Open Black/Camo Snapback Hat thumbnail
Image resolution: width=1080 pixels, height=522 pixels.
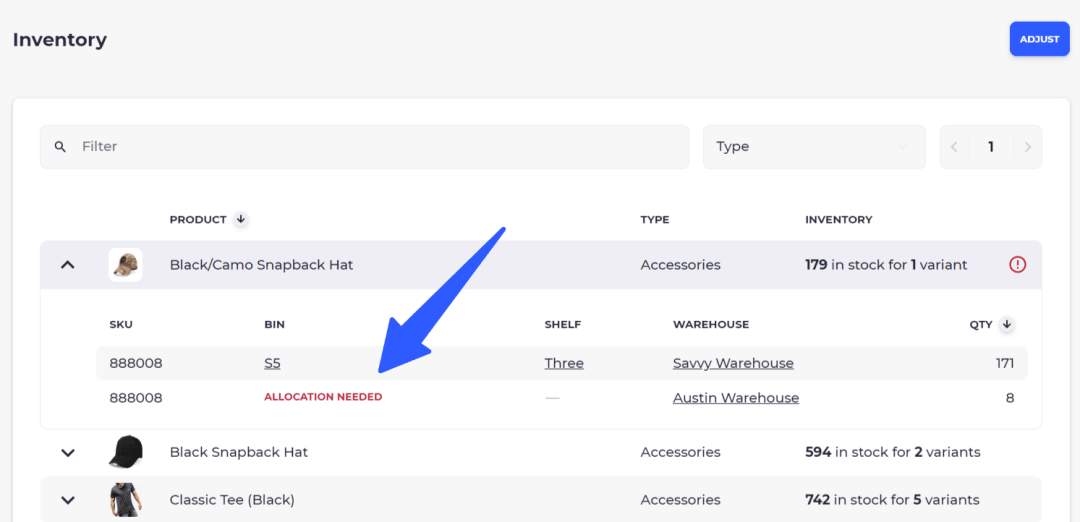point(125,264)
